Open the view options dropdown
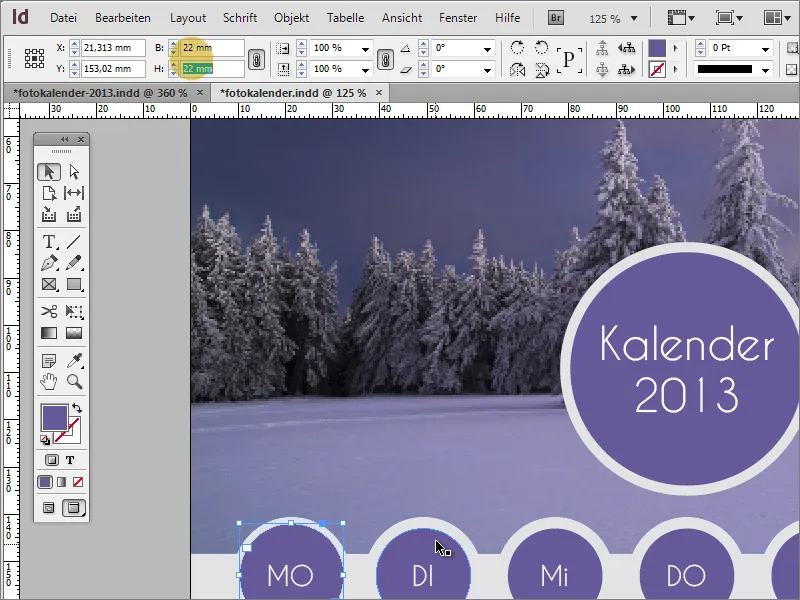Viewport: 800px width, 600px height. point(681,18)
